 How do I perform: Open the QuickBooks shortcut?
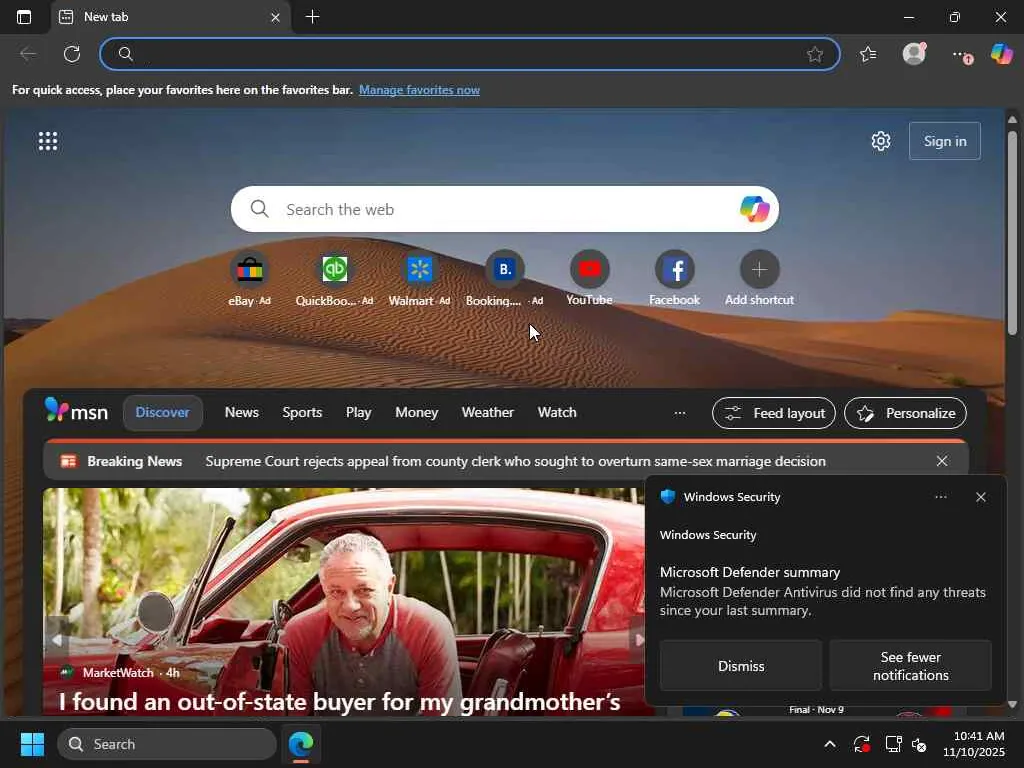(x=334, y=278)
